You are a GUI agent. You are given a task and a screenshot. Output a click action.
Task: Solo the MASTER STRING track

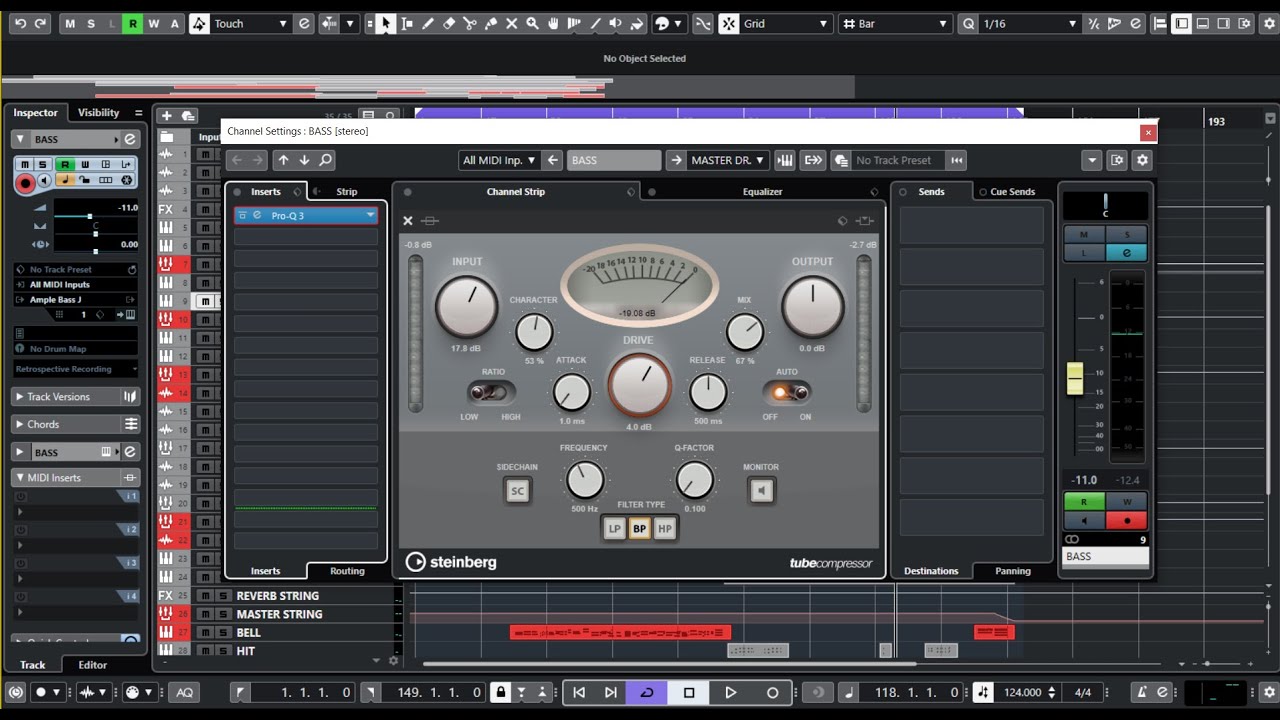[x=223, y=614]
